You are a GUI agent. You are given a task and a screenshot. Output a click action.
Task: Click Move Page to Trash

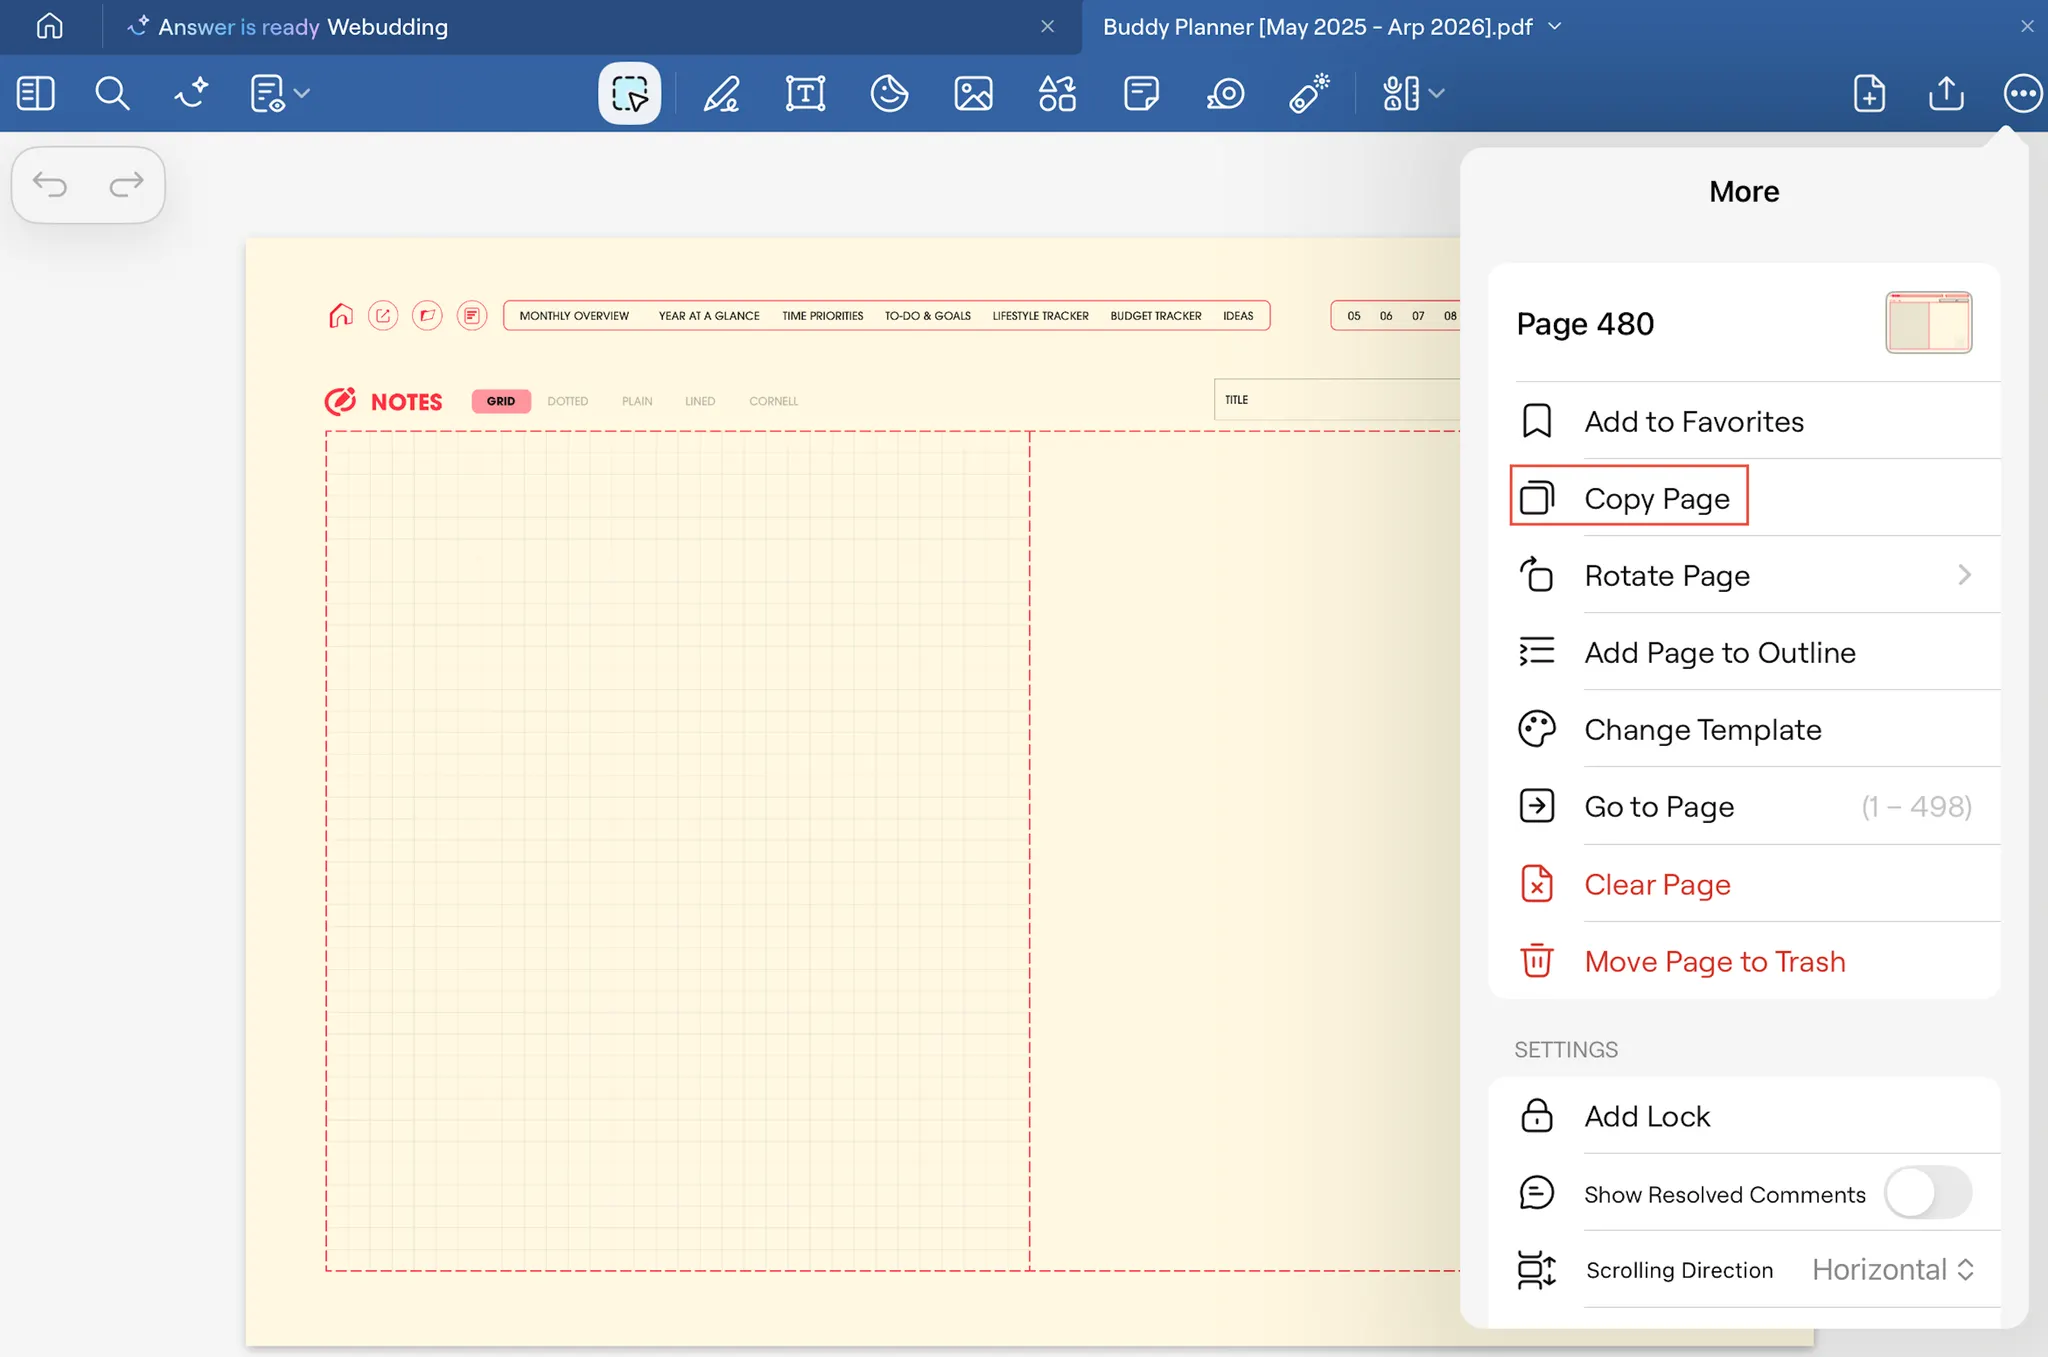tap(1714, 961)
